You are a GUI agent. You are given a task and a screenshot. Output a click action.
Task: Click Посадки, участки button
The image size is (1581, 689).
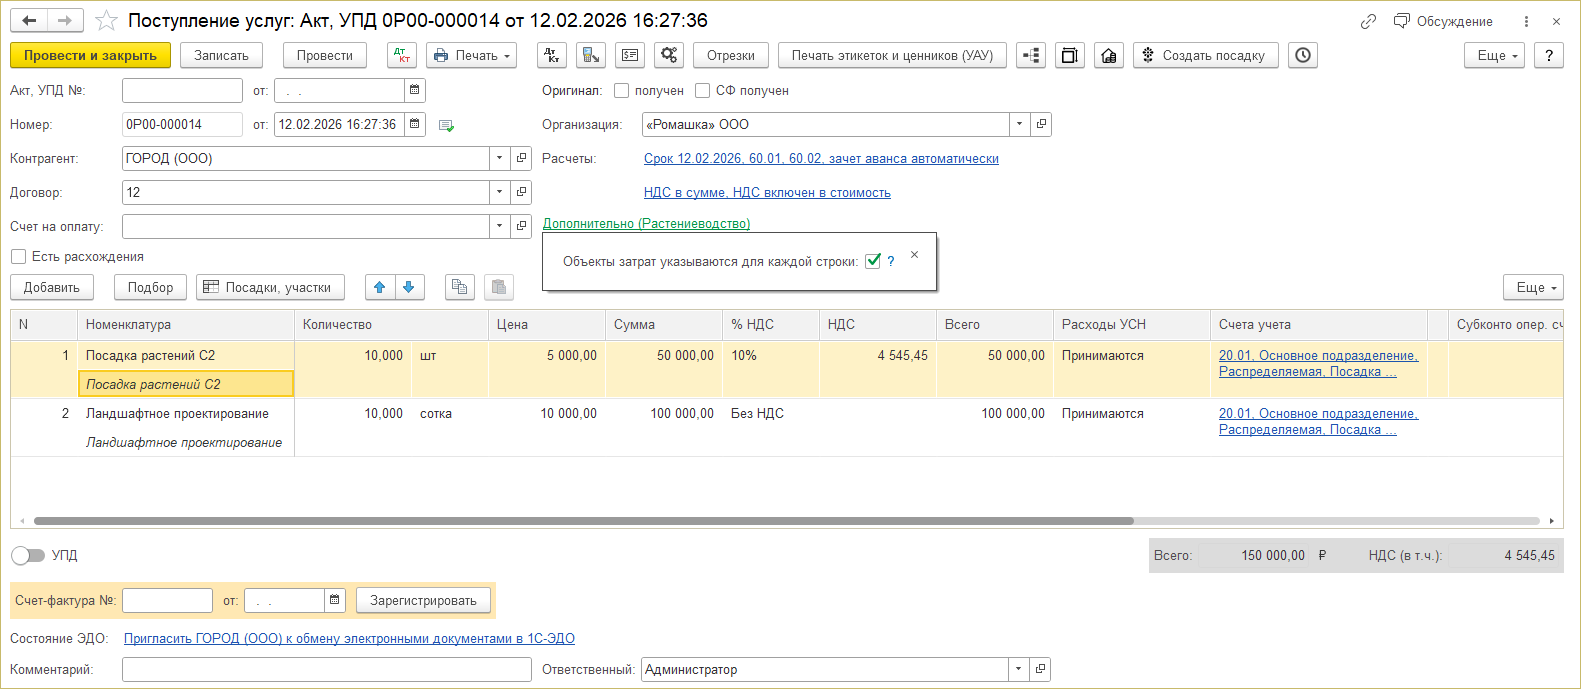pyautogui.click(x=270, y=287)
